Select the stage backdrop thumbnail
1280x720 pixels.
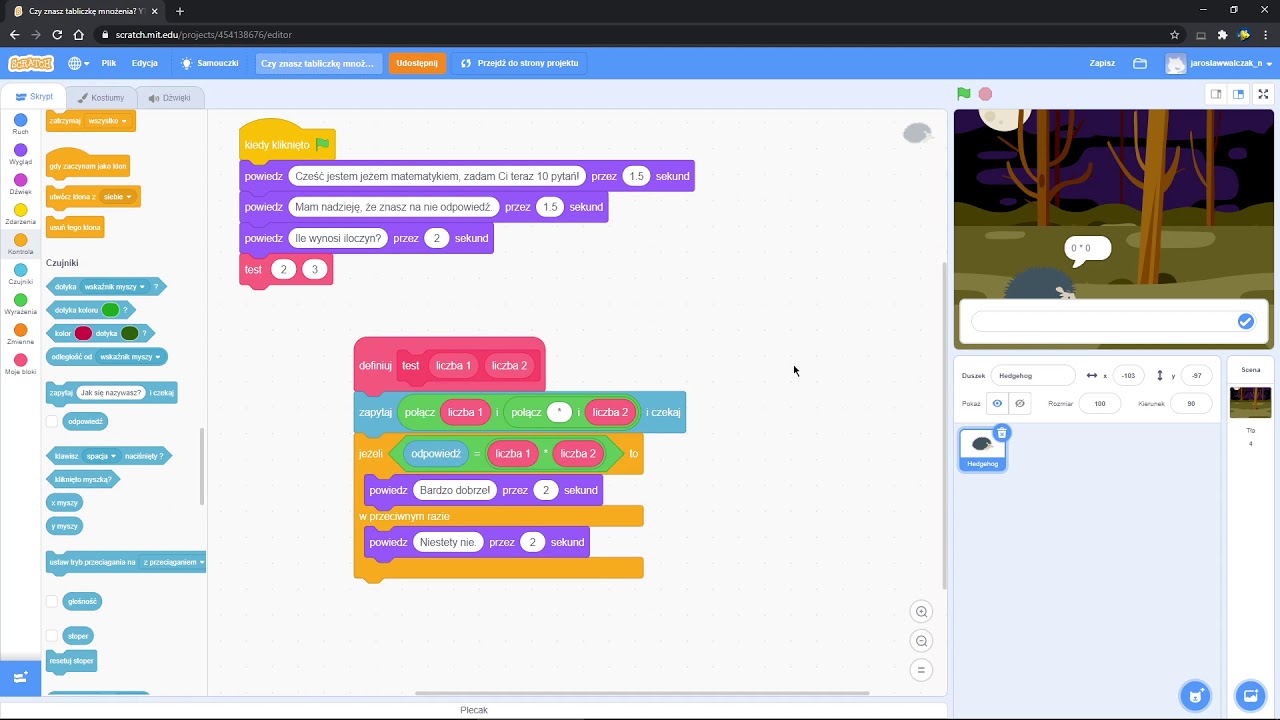pos(1250,402)
